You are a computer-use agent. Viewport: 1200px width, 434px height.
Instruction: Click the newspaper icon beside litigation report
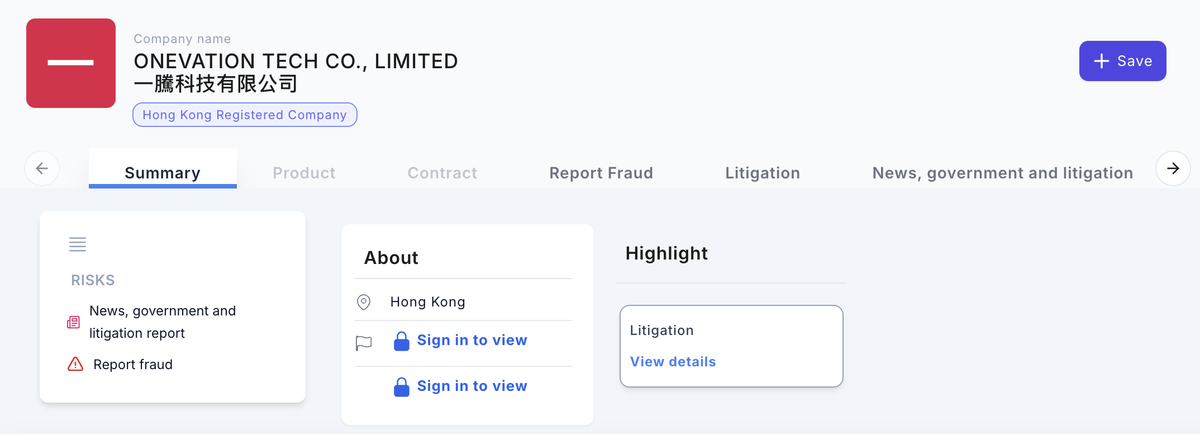click(x=74, y=322)
